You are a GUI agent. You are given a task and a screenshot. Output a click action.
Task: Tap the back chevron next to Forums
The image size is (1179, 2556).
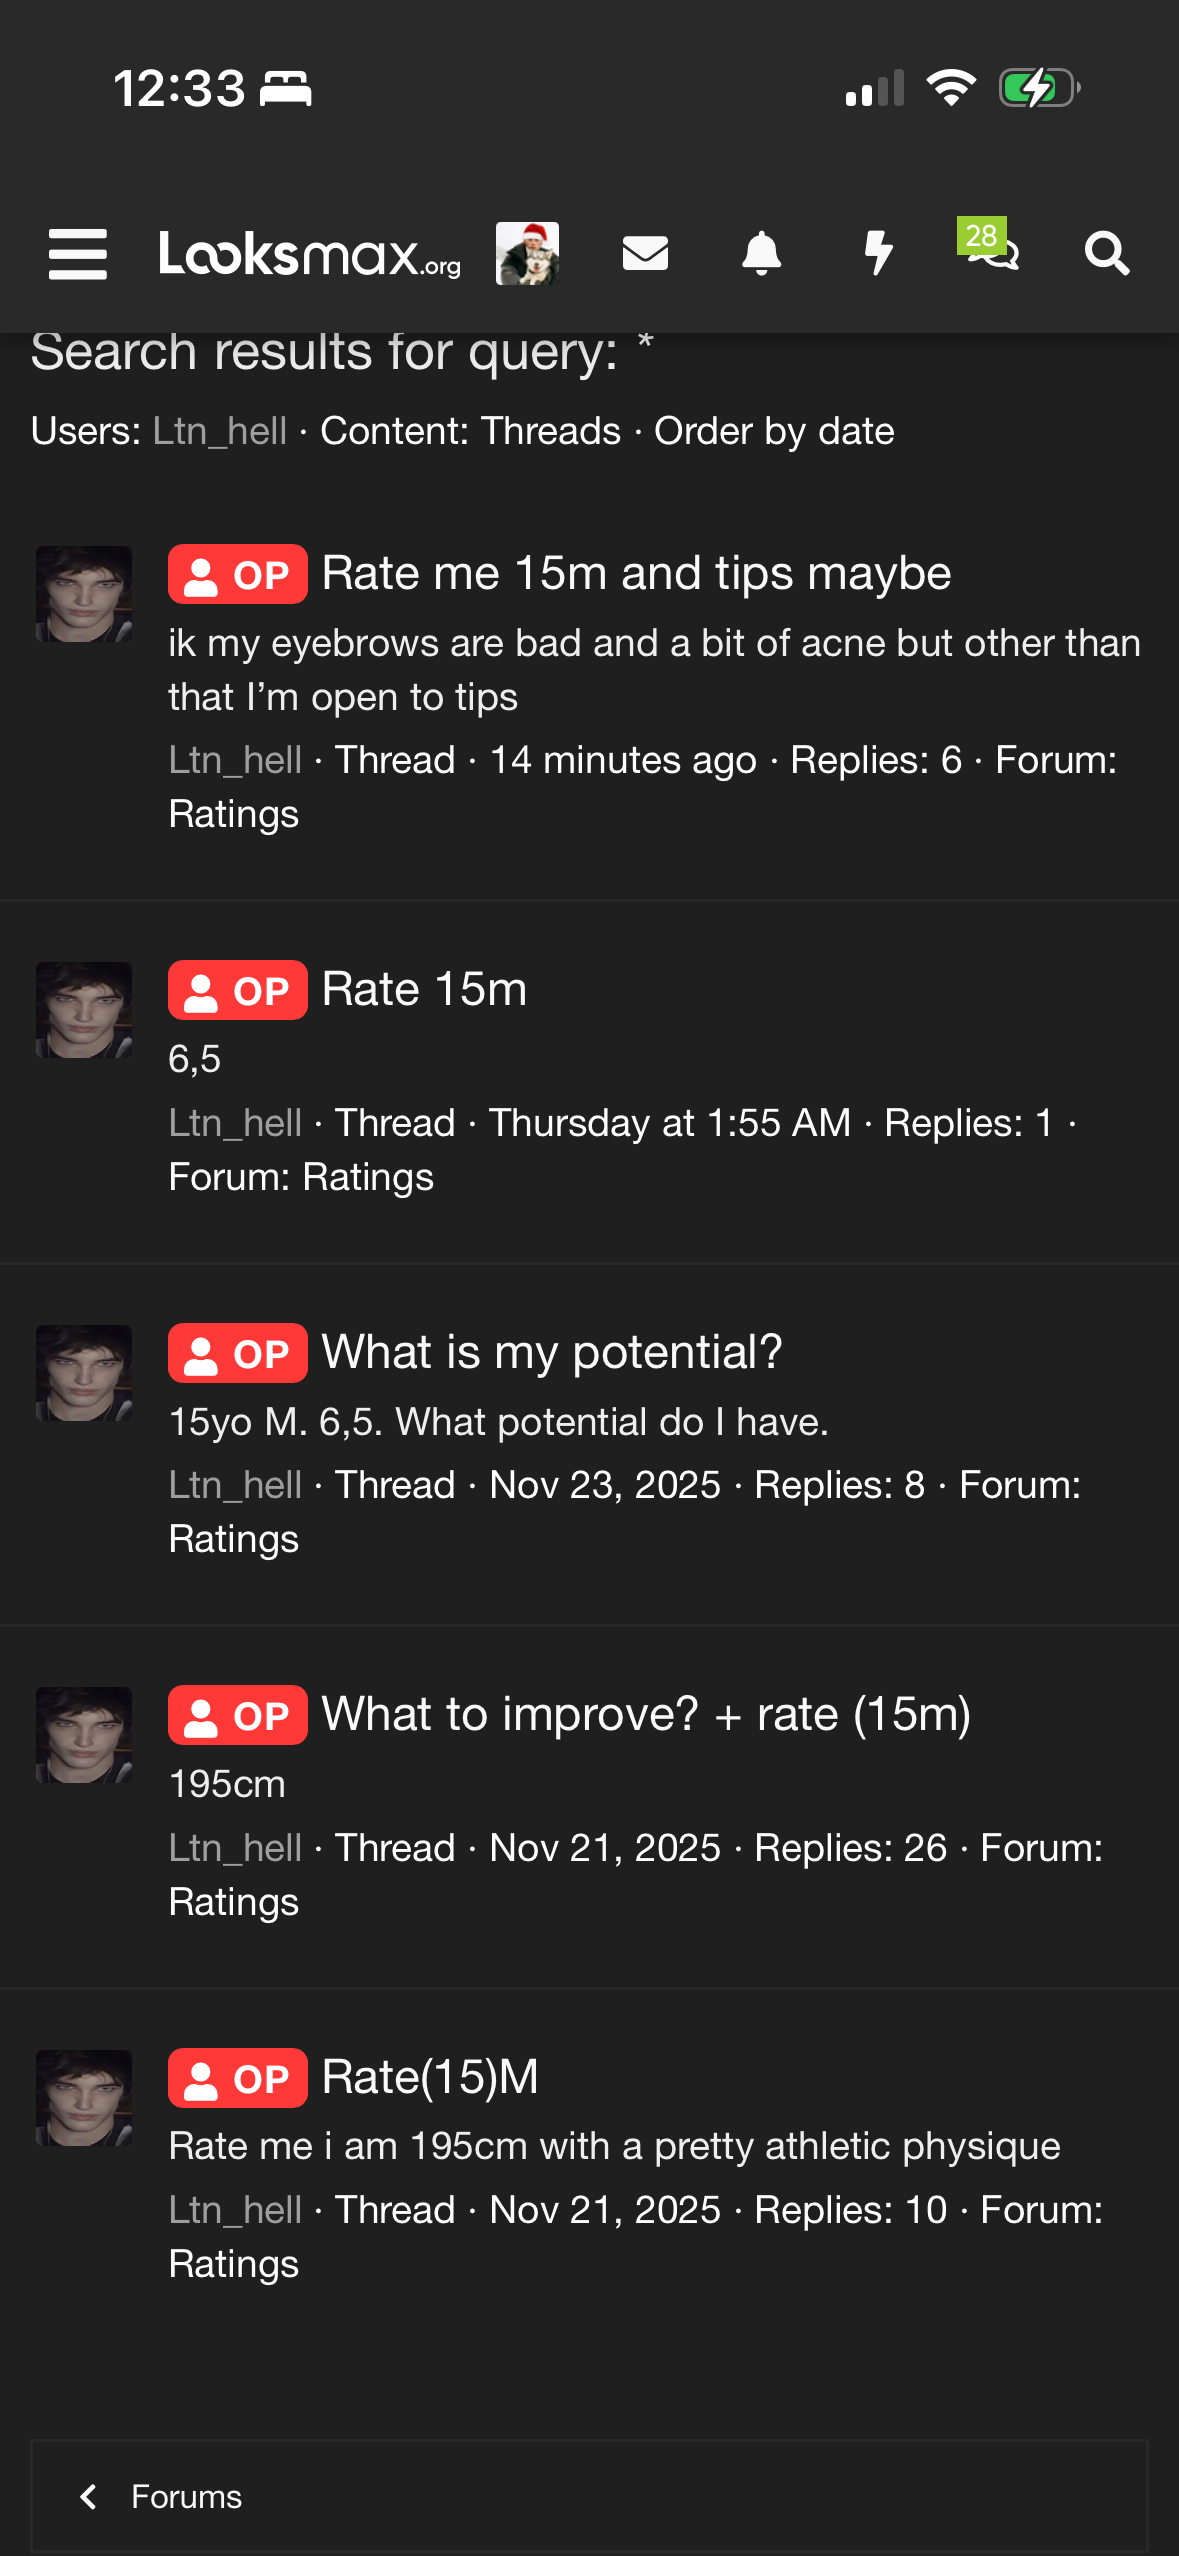(x=89, y=2497)
